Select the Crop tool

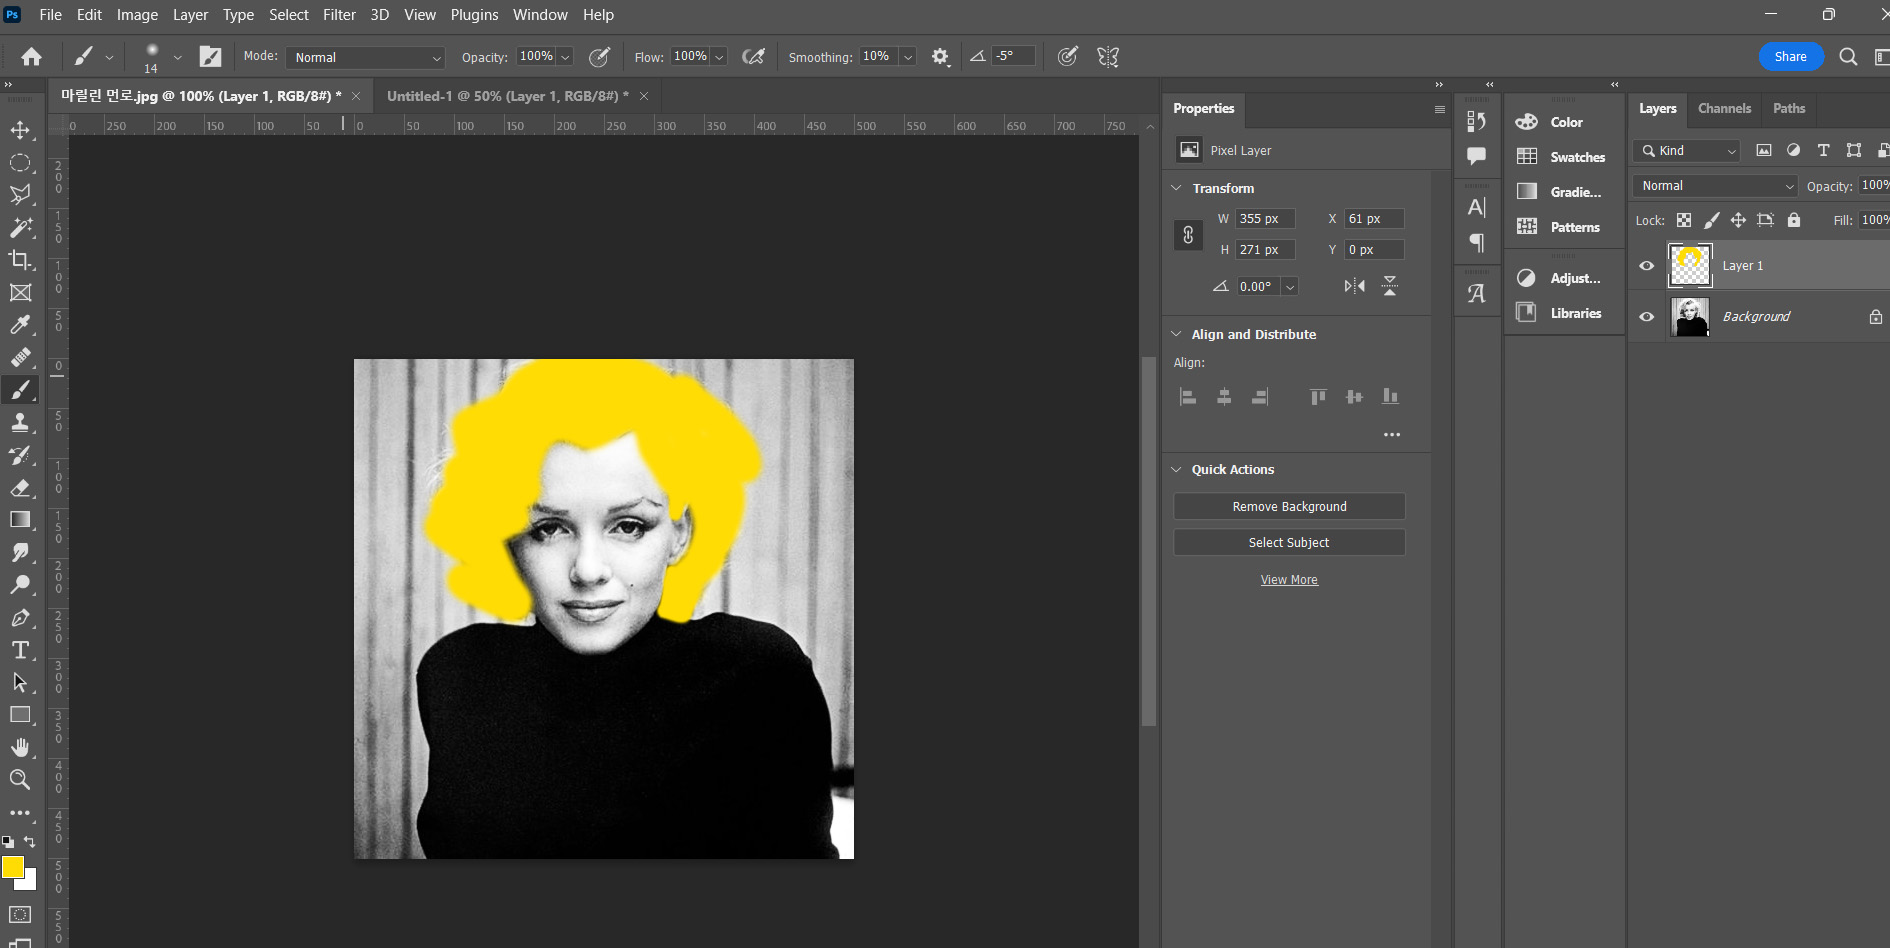point(20,260)
